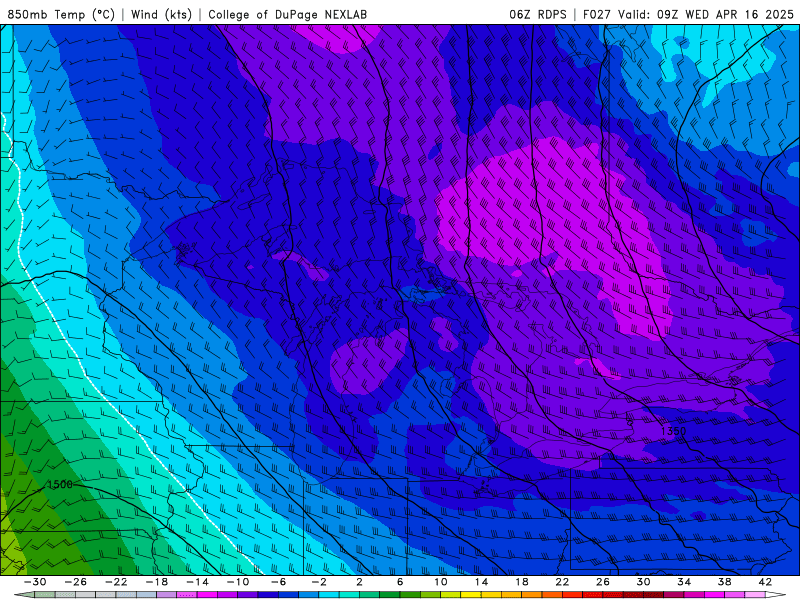The image size is (800, 600).
Task: Click the 2 color scale label
Action: pyautogui.click(x=359, y=582)
